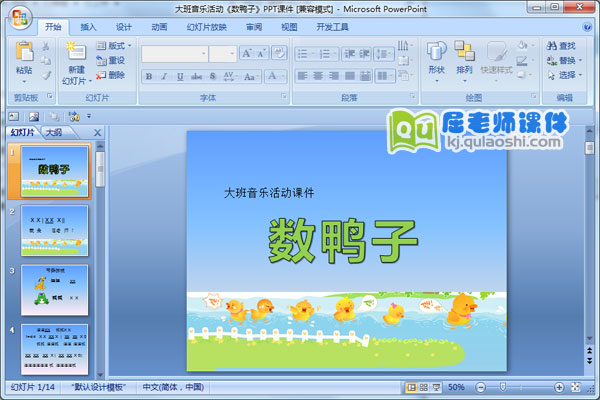Click the Decrease Font Size icon
This screenshot has width=600, height=400.
(261, 54)
